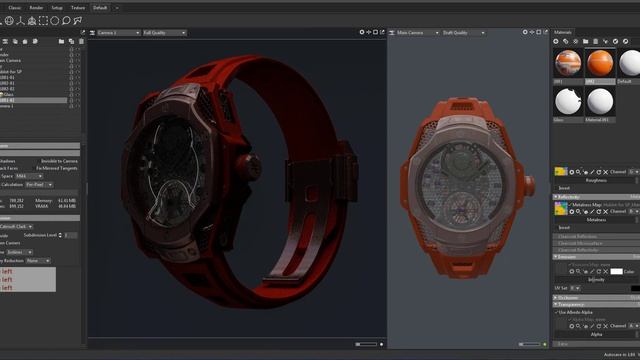640x360 pixels.
Task: Clear the emissive map with its X icon
Action: [x=606, y=271]
